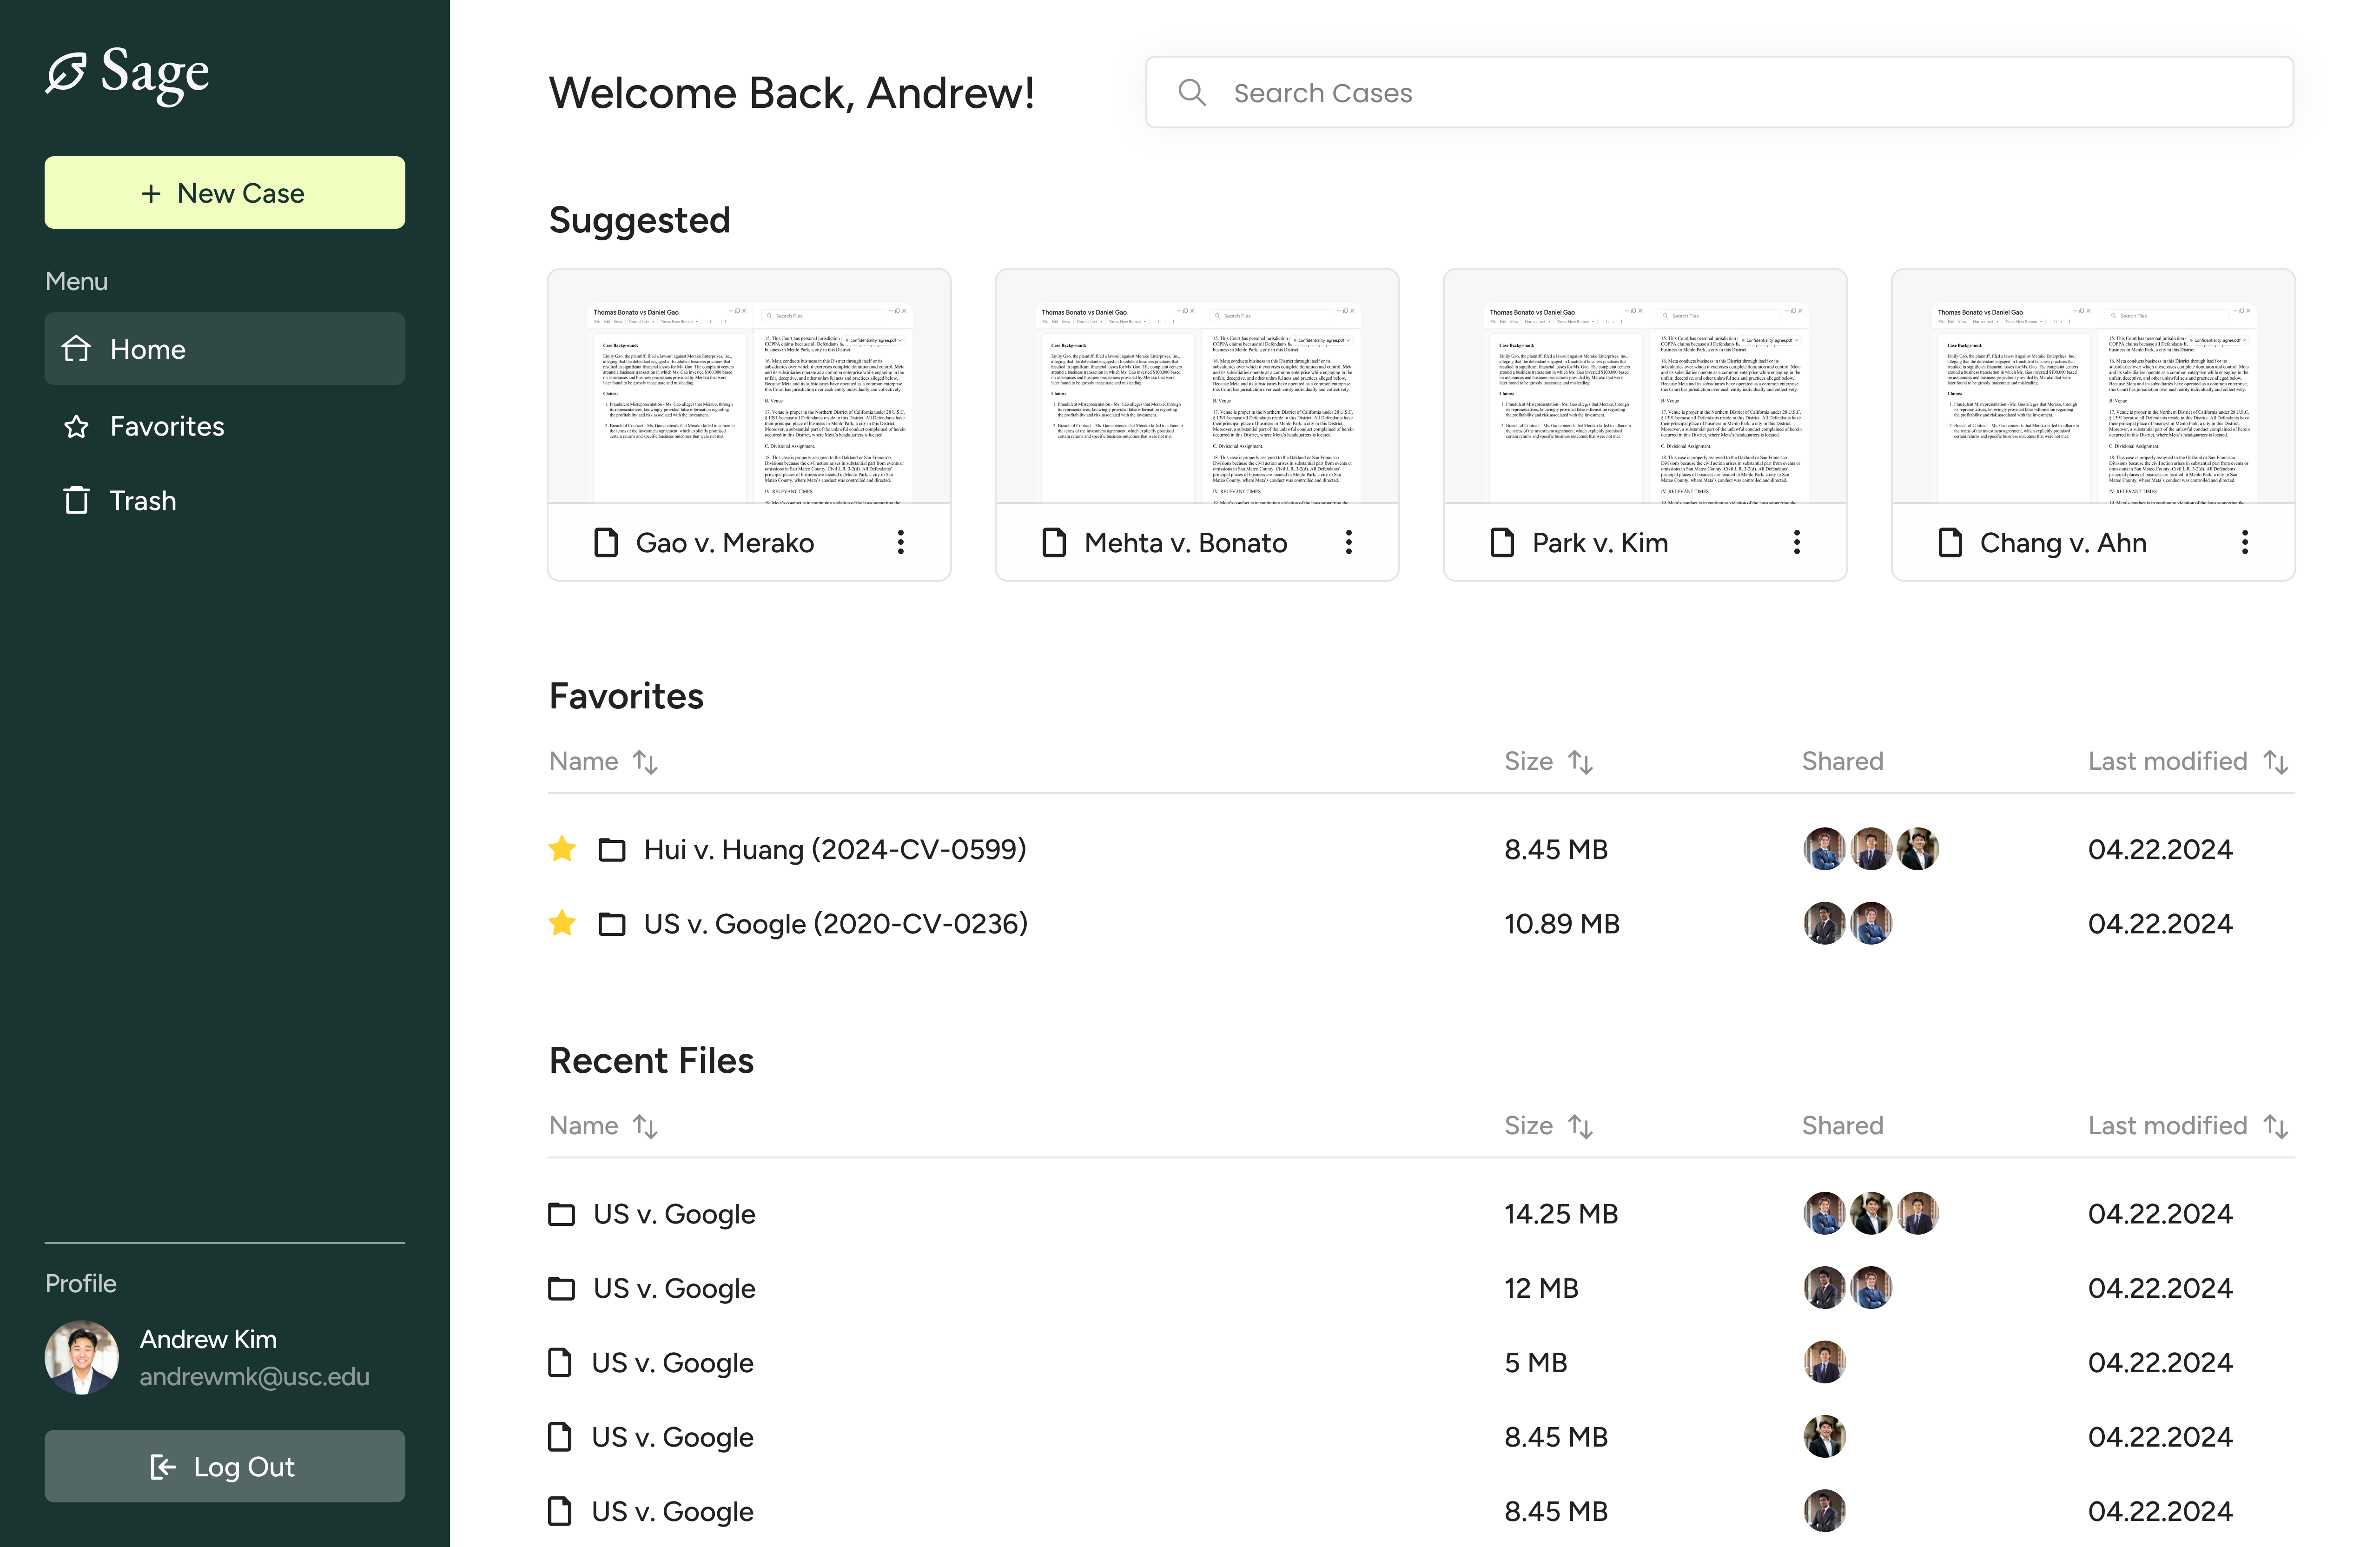
Task: Click the New Case button
Action: 224,193
